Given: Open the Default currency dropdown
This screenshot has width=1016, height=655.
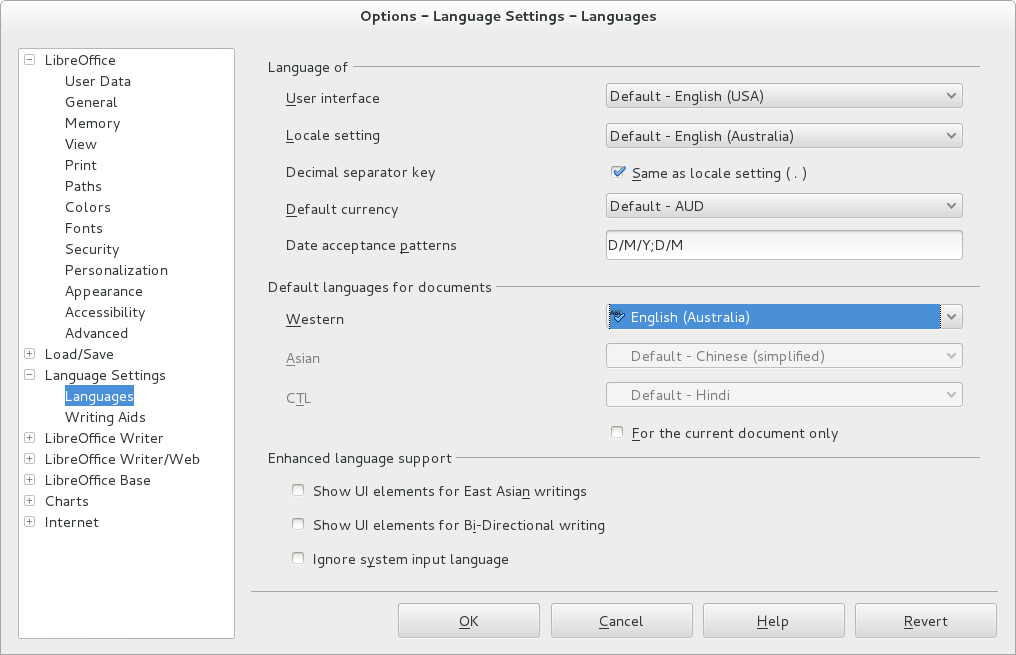Looking at the screenshot, I should tap(784, 206).
